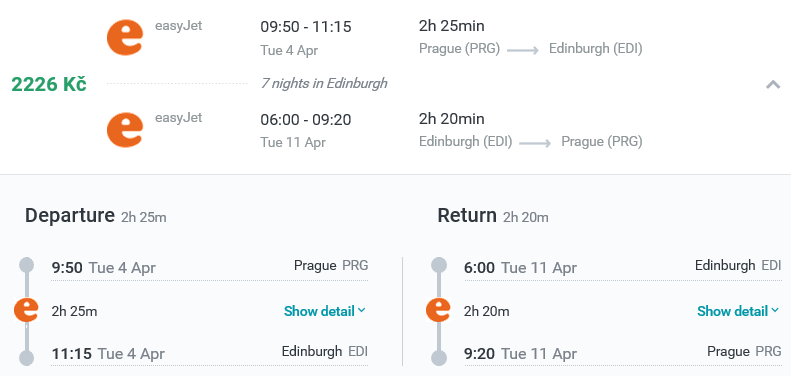Expand Show detail for departure flight
This screenshot has height=376, width=791.
324,311
